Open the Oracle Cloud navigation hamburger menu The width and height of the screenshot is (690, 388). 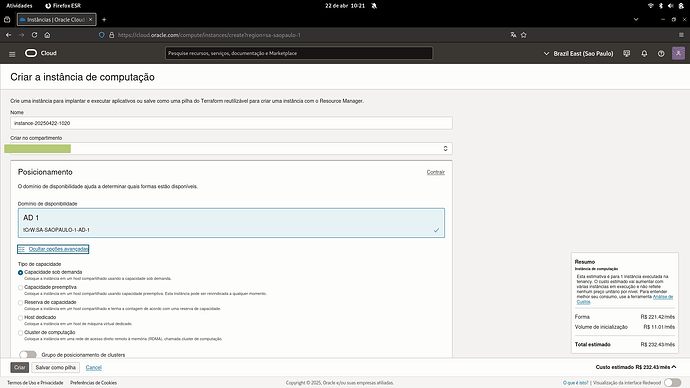[12, 54]
